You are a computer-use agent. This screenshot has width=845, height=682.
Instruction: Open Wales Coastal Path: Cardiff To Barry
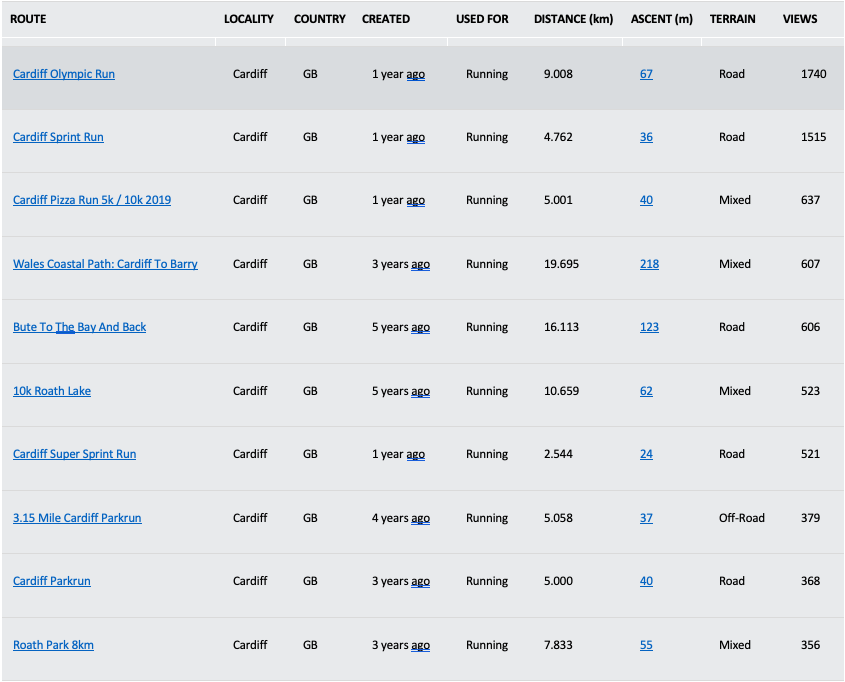click(105, 264)
